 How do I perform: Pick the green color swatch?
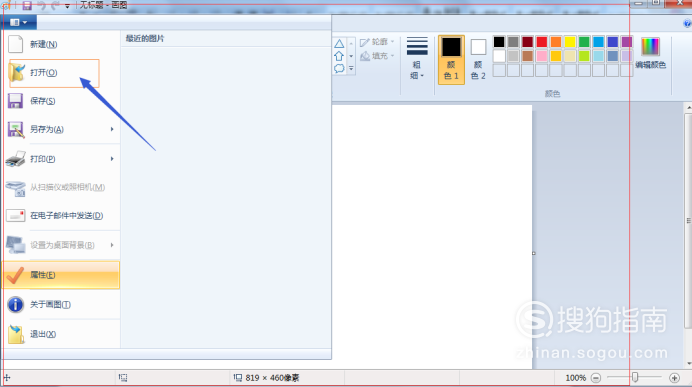point(584,42)
